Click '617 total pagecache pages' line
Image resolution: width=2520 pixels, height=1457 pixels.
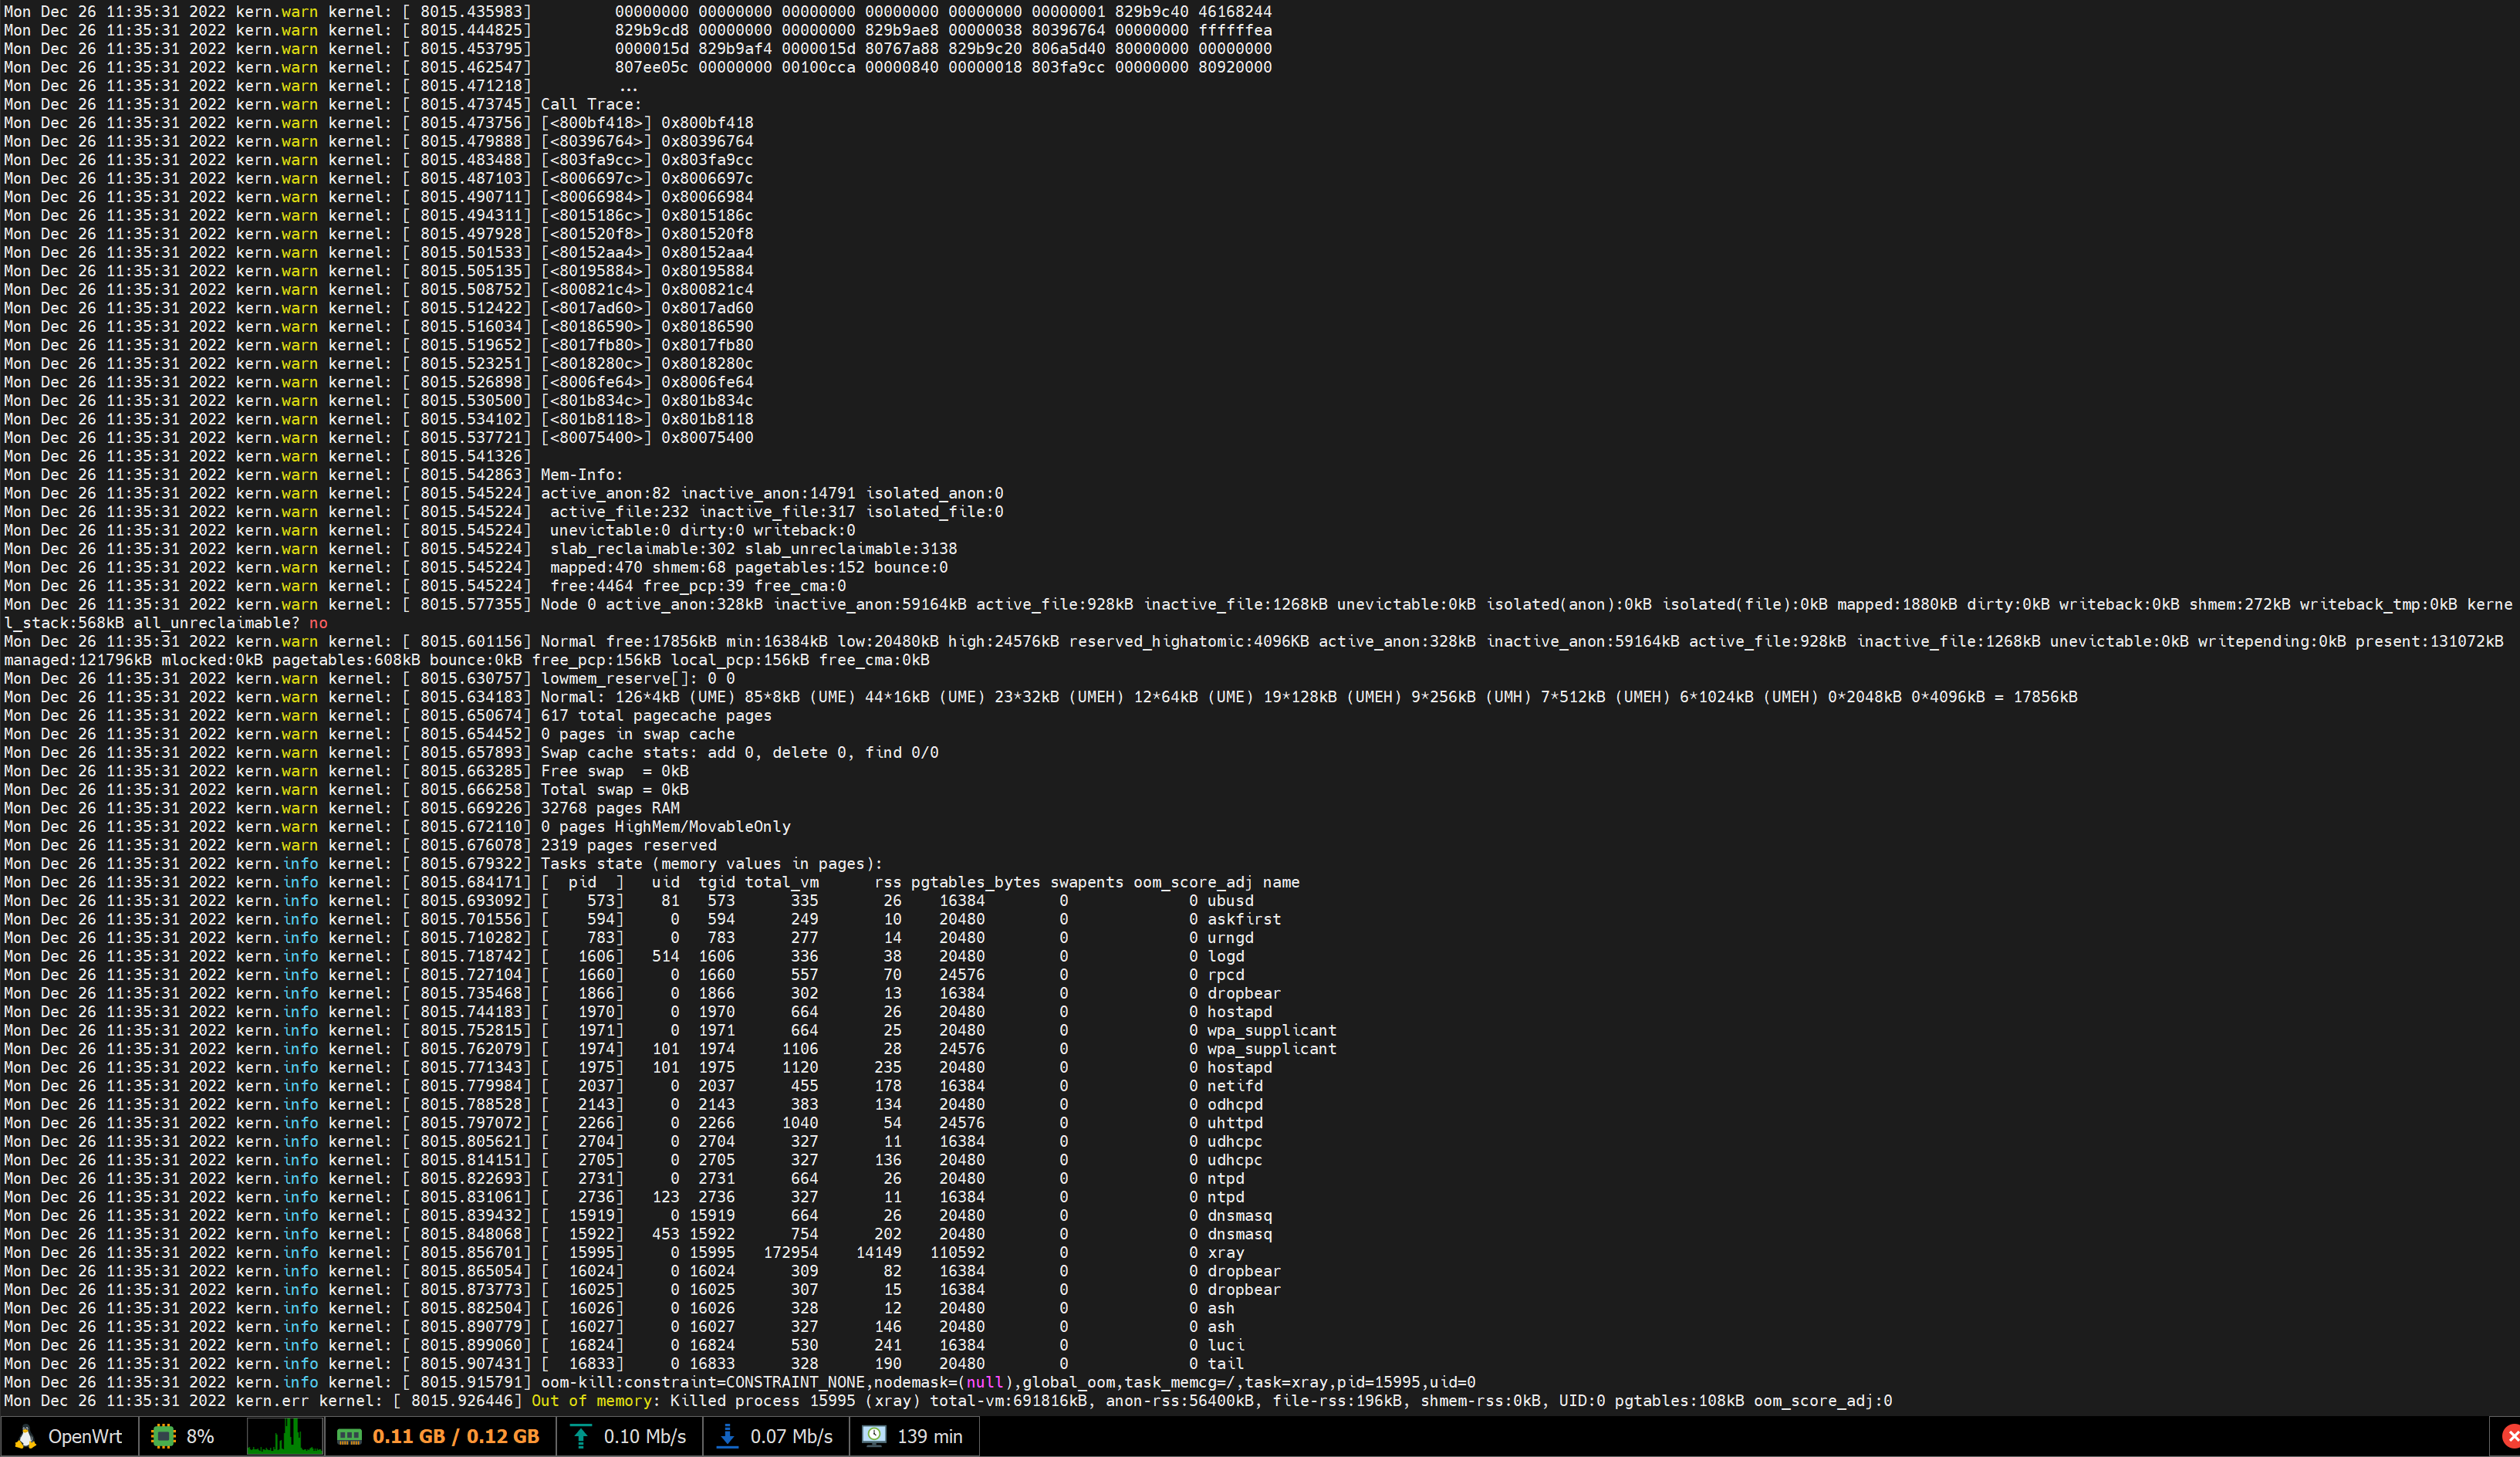656,716
